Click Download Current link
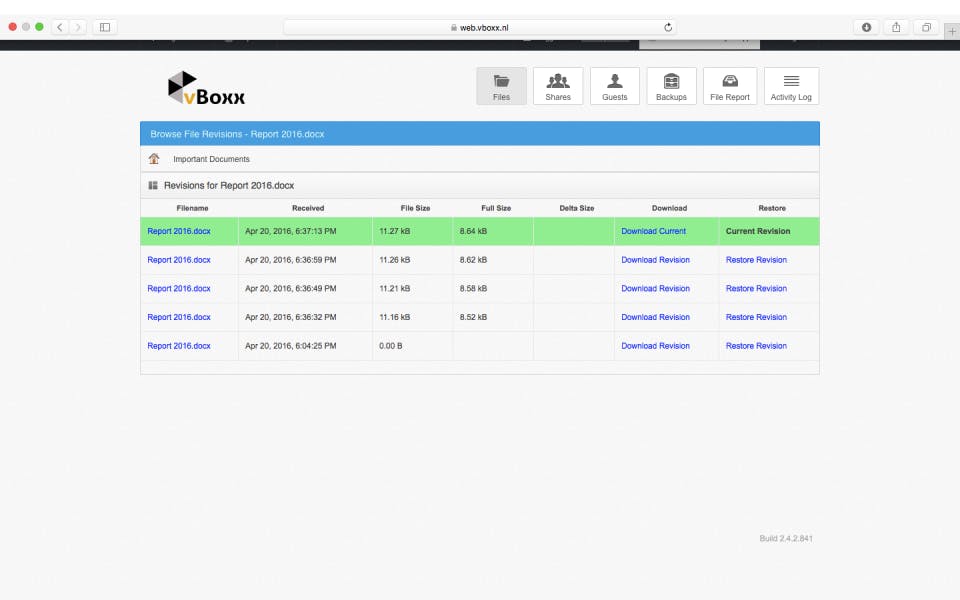This screenshot has width=960, height=600. pyautogui.click(x=653, y=231)
